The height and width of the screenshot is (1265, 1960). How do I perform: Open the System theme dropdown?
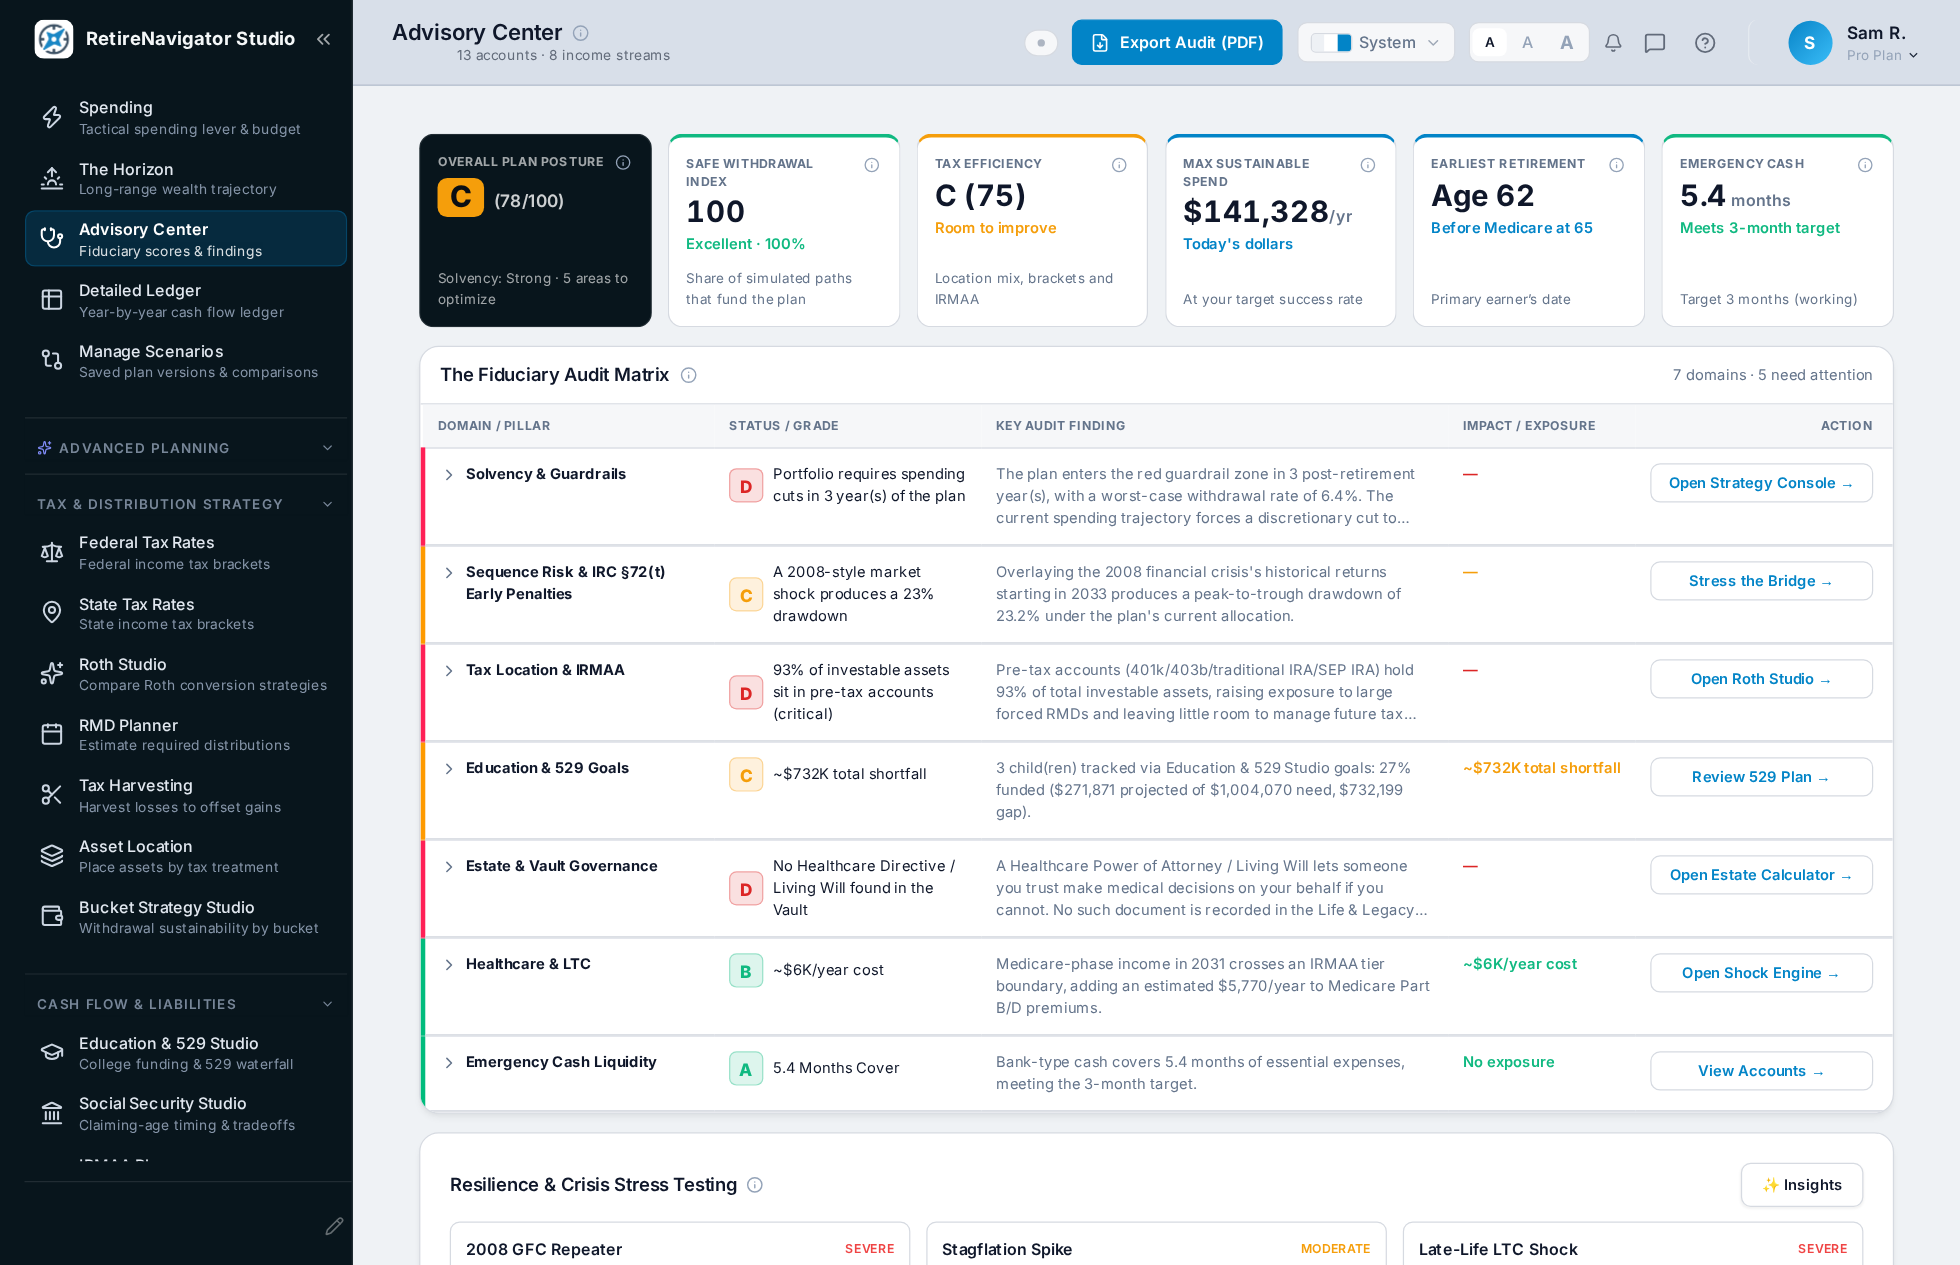(x=1376, y=43)
